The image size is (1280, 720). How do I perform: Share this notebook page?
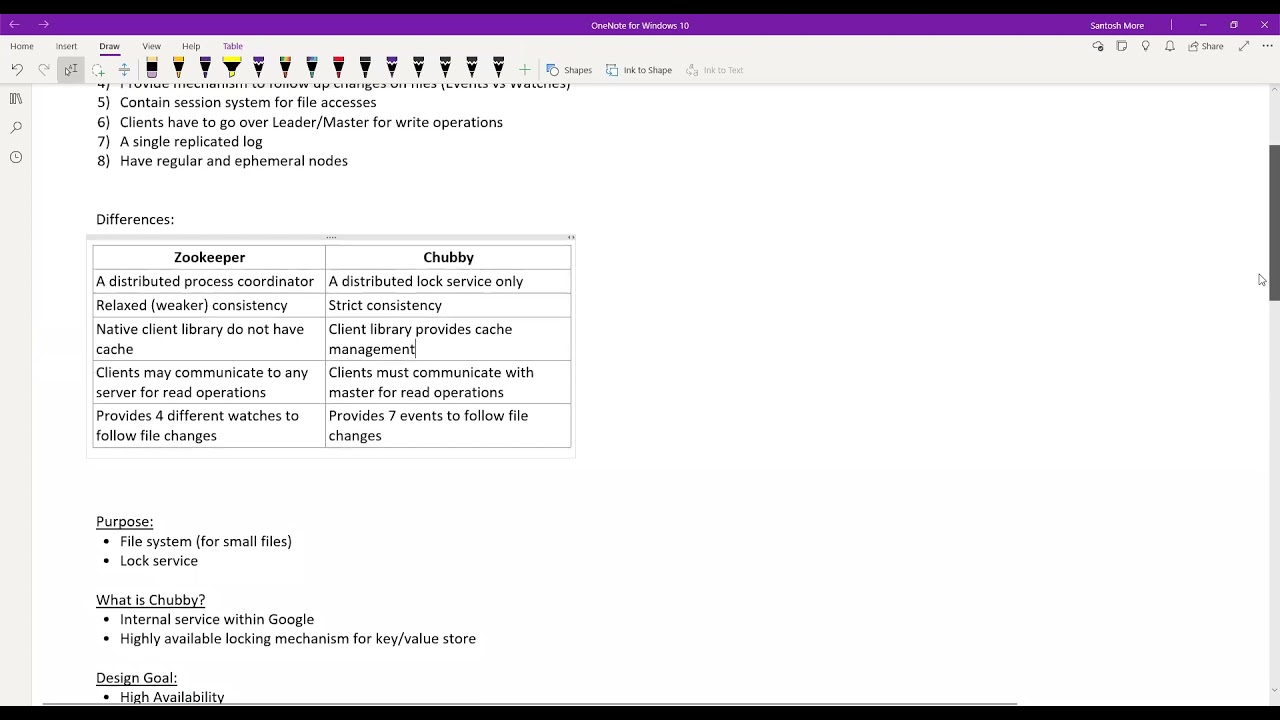pos(1206,46)
